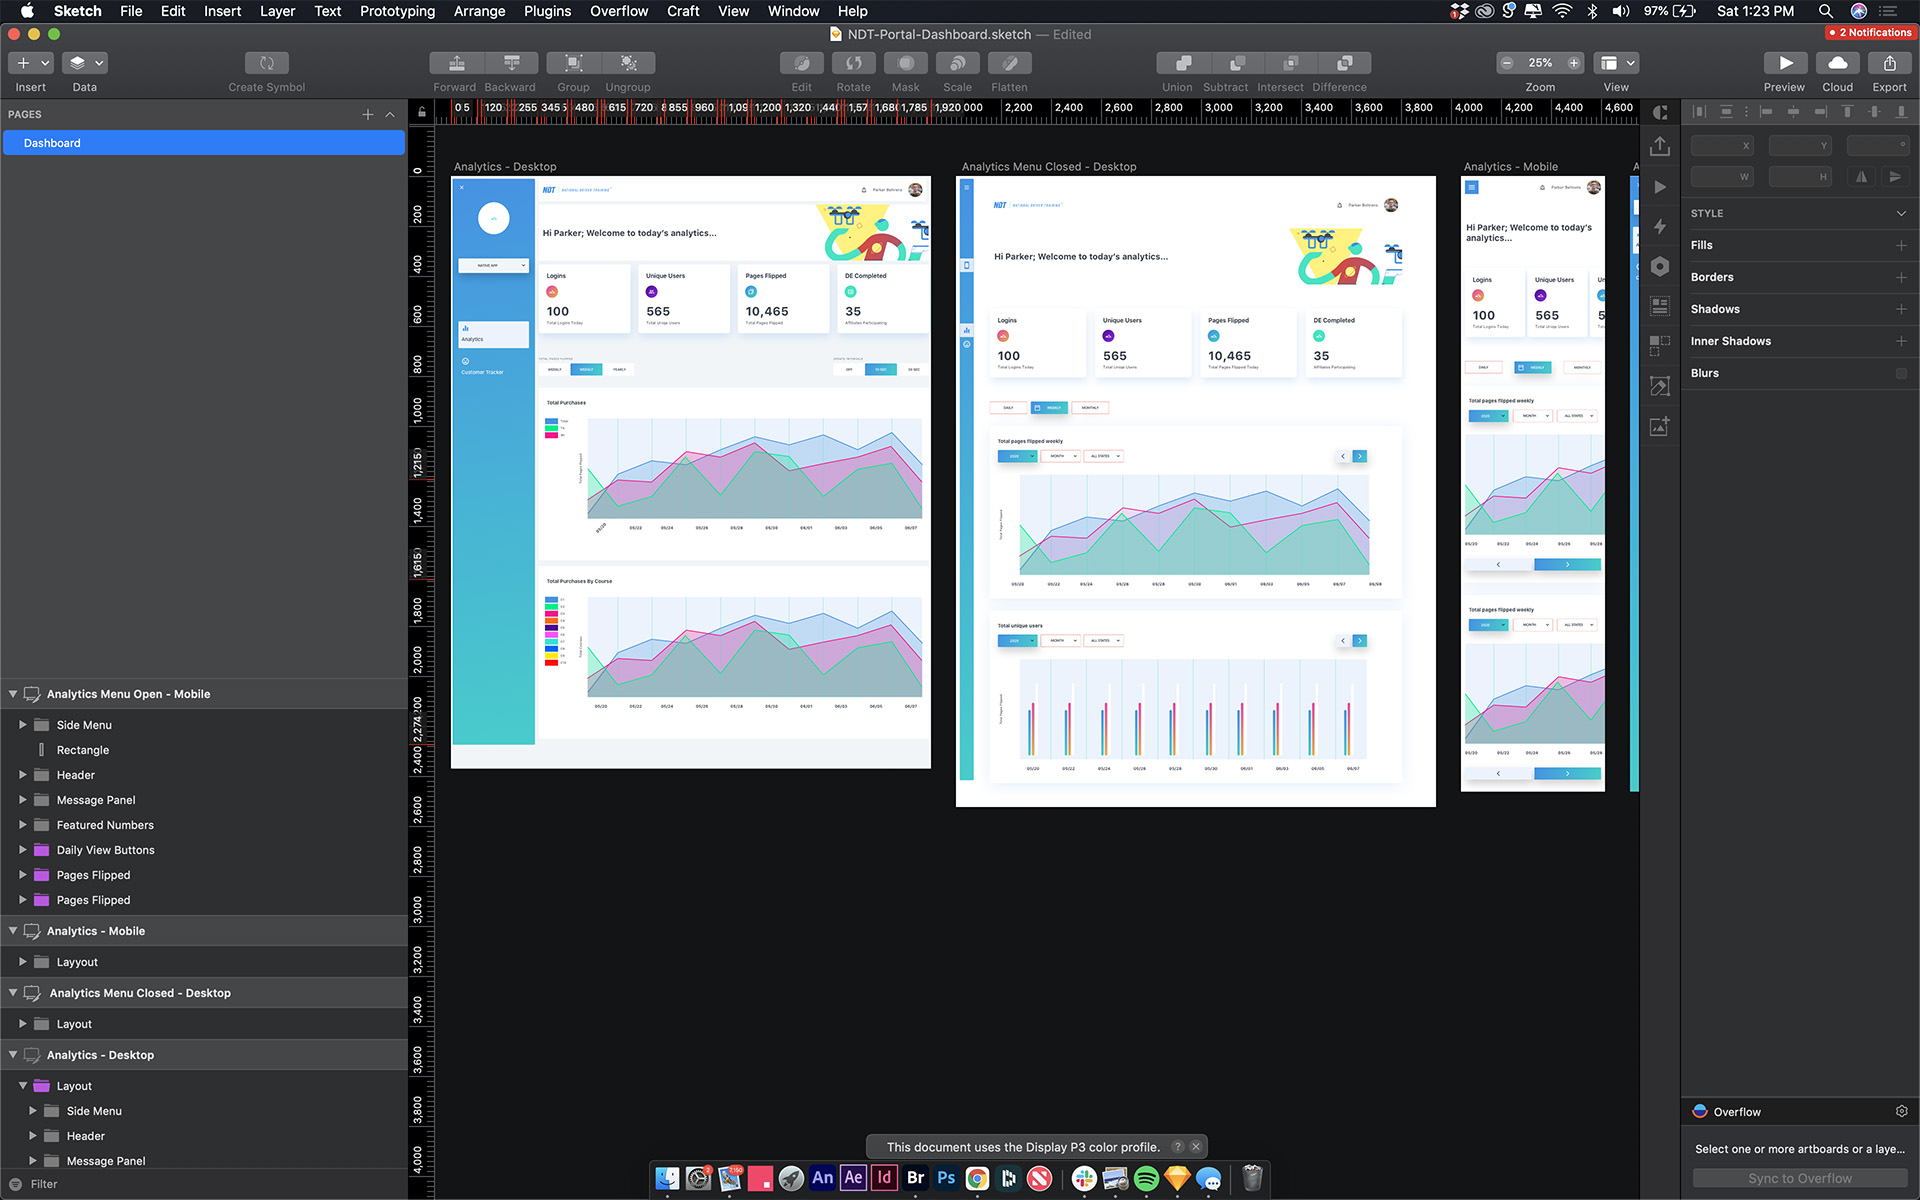Viewport: 1920px width, 1200px height.
Task: Collapse Analytics - Desktop artboard in layers
Action: [x=13, y=1054]
